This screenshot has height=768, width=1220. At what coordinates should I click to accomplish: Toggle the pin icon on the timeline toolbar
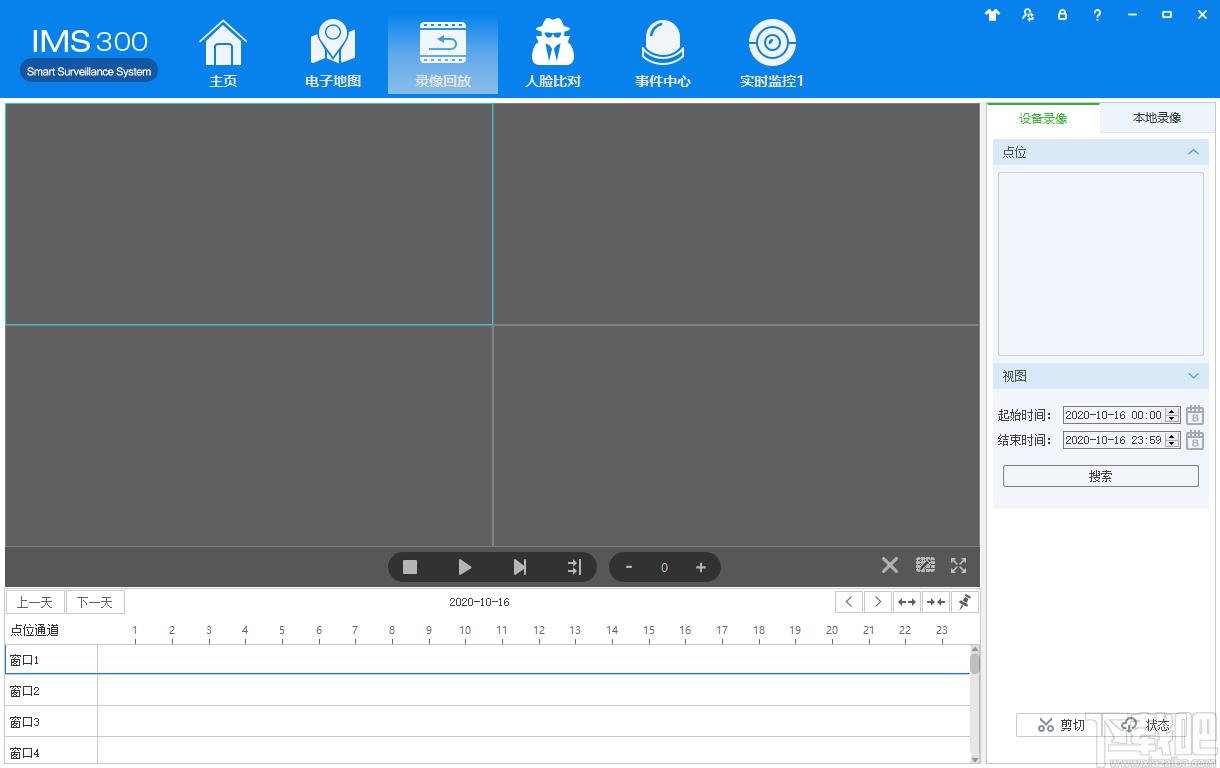coord(965,602)
